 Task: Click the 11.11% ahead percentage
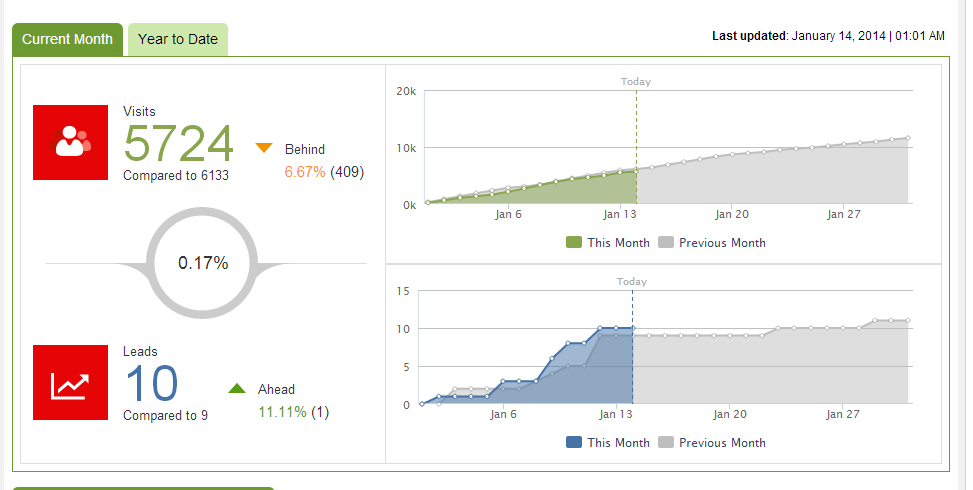(282, 412)
